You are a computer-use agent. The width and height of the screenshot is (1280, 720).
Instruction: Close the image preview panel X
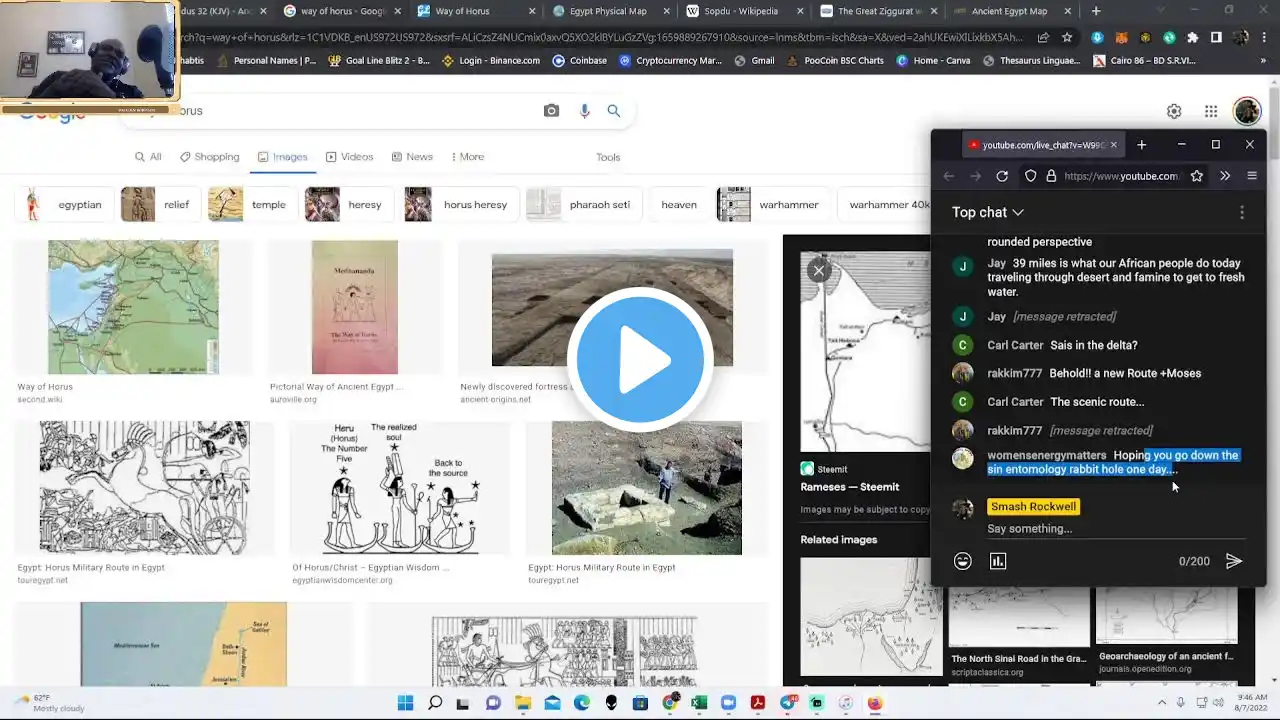(x=819, y=270)
